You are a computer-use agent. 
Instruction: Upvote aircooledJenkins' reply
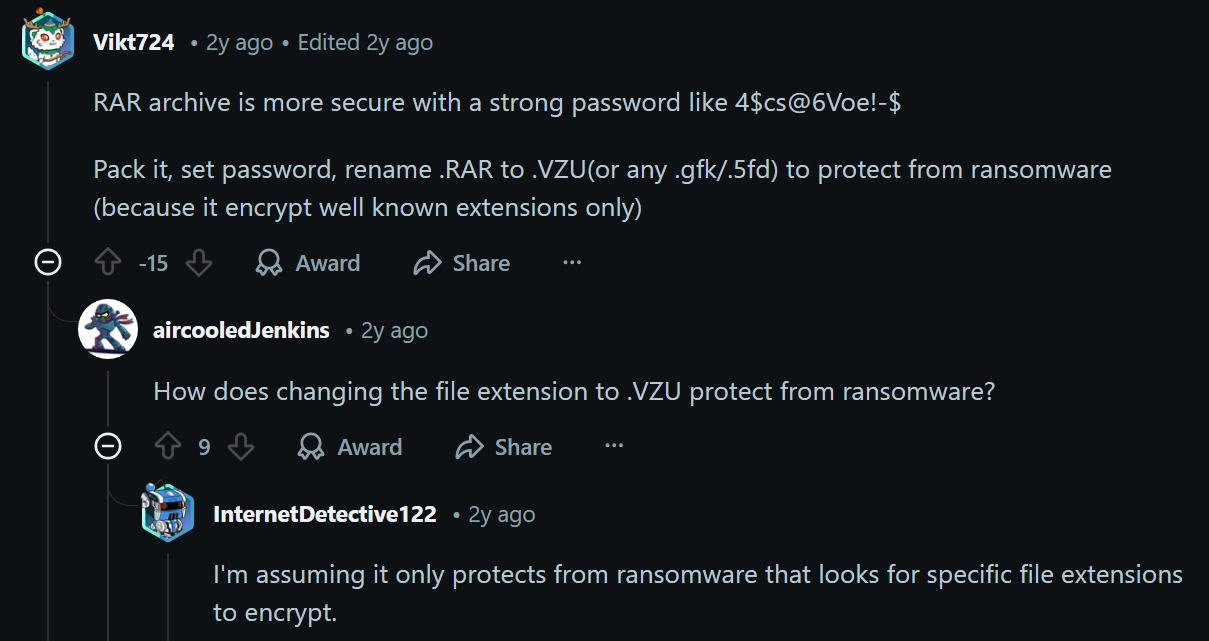(167, 447)
